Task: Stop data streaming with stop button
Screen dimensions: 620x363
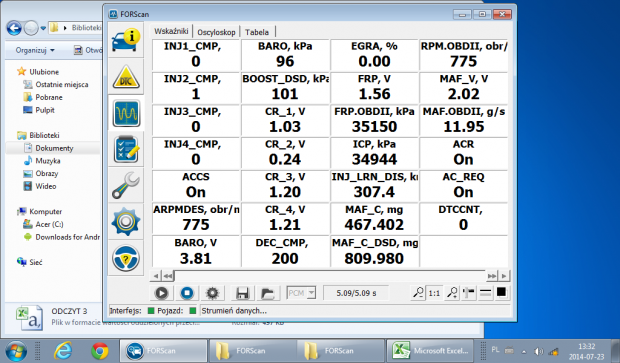Action: pos(187,293)
